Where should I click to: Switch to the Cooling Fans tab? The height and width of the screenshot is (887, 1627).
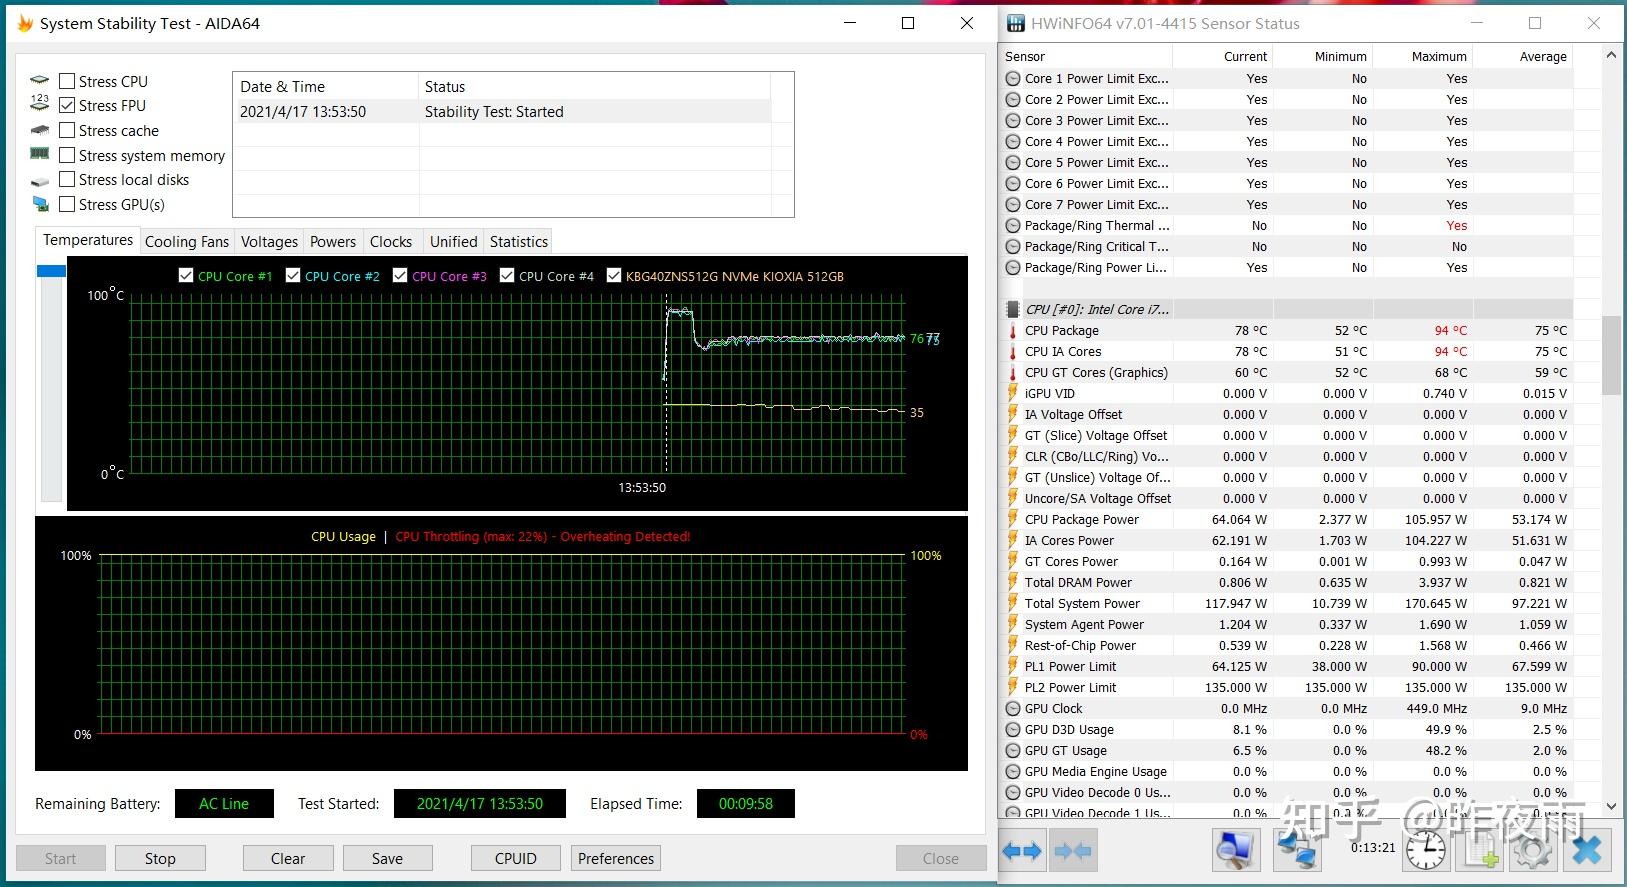point(187,242)
